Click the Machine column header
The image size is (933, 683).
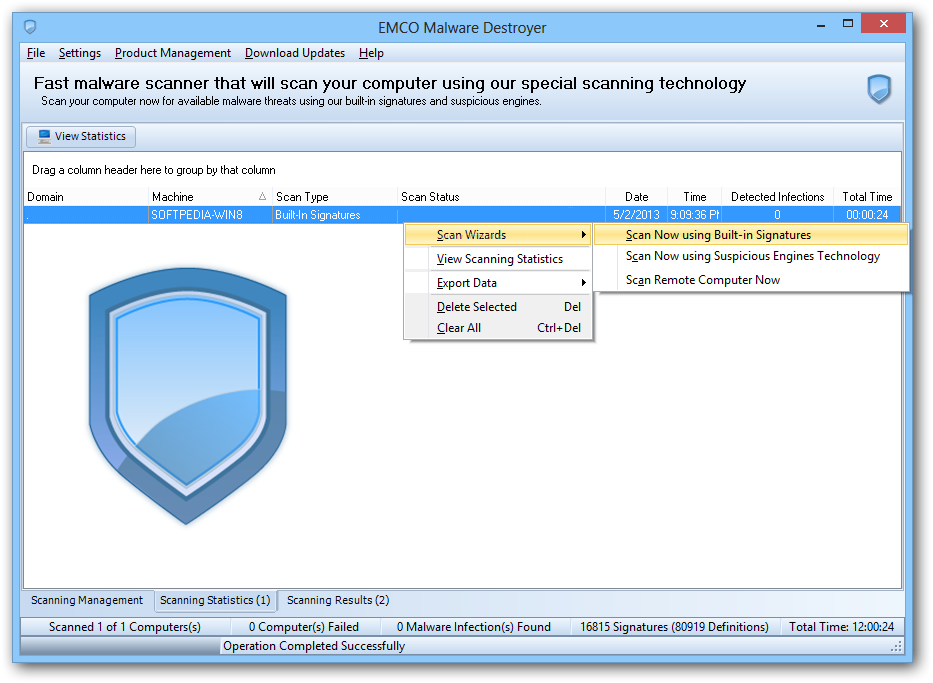(x=210, y=197)
